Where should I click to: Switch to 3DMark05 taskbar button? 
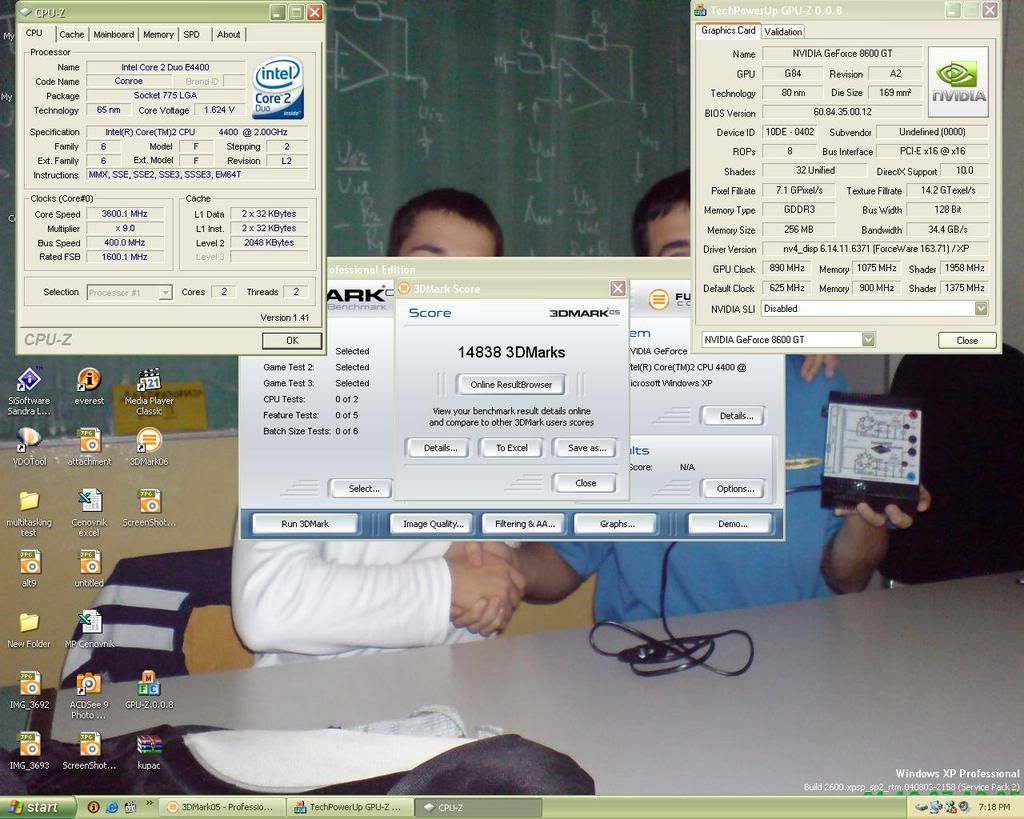pyautogui.click(x=221, y=807)
